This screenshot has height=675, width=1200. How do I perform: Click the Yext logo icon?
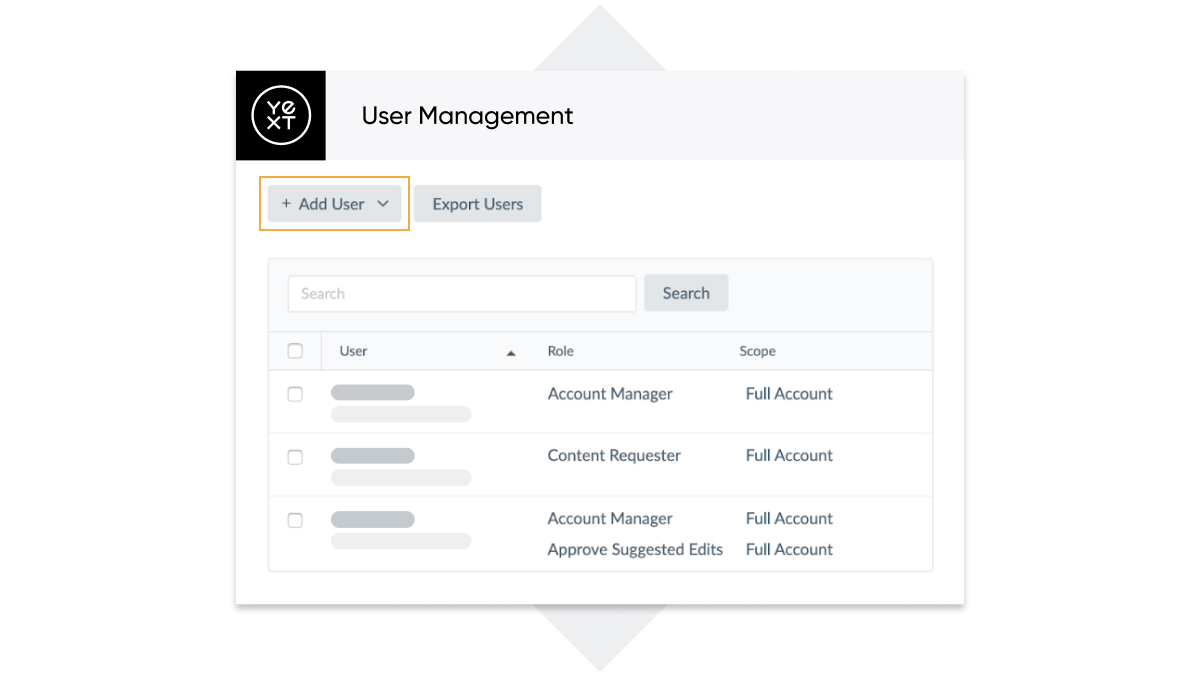[x=281, y=116]
